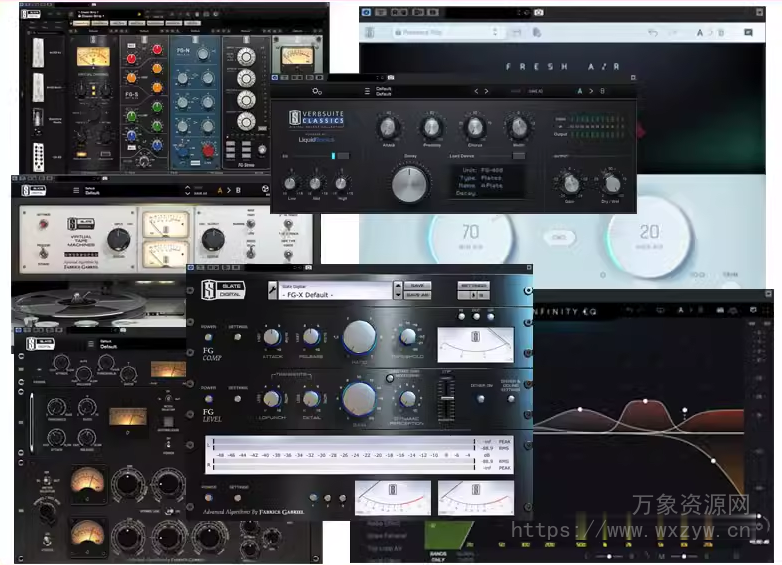Click the previous preset arrow in VerbSuite Classics
This screenshot has width=782, height=565.
coord(476,92)
